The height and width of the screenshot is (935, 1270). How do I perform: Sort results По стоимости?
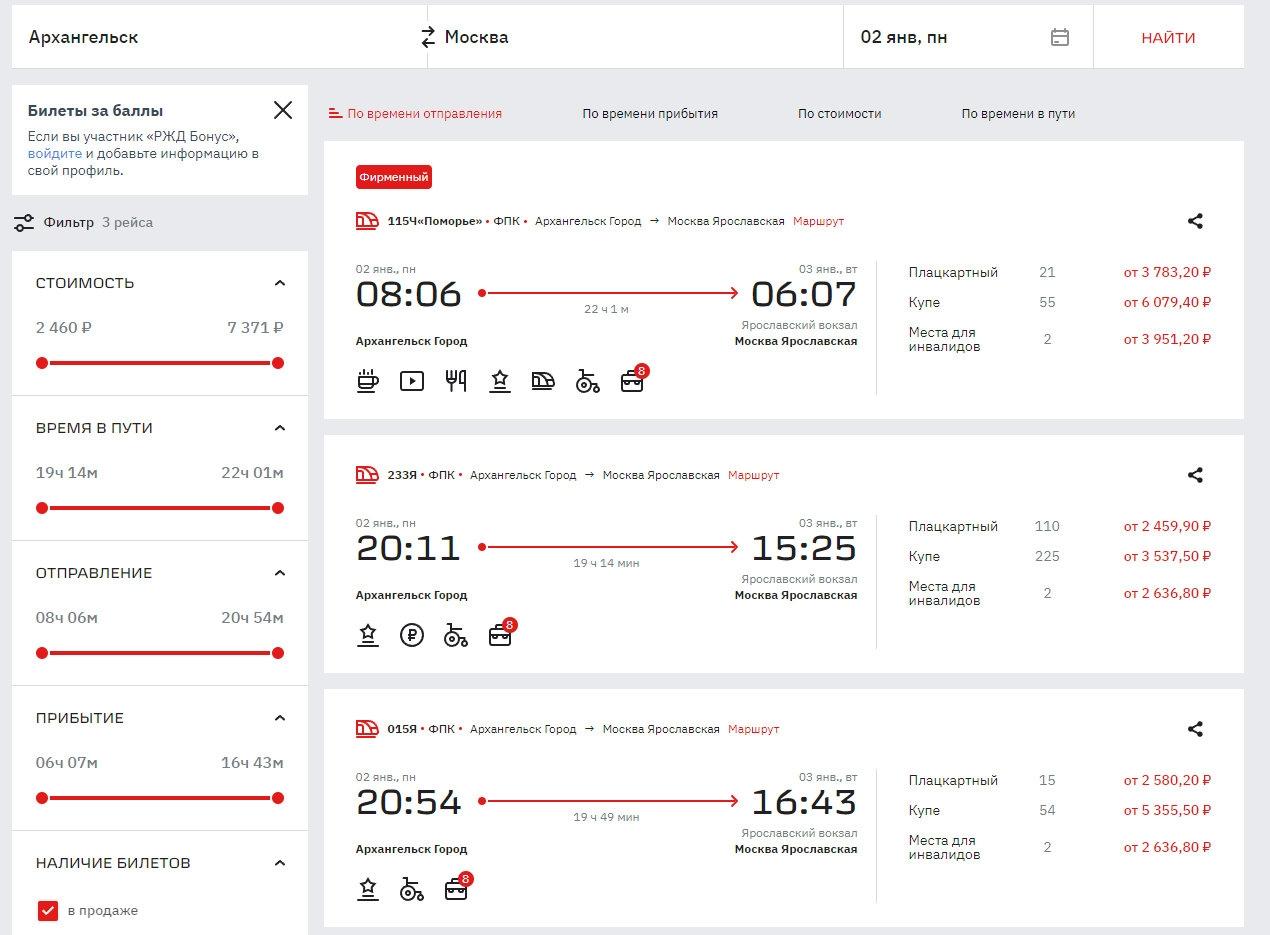(x=839, y=114)
